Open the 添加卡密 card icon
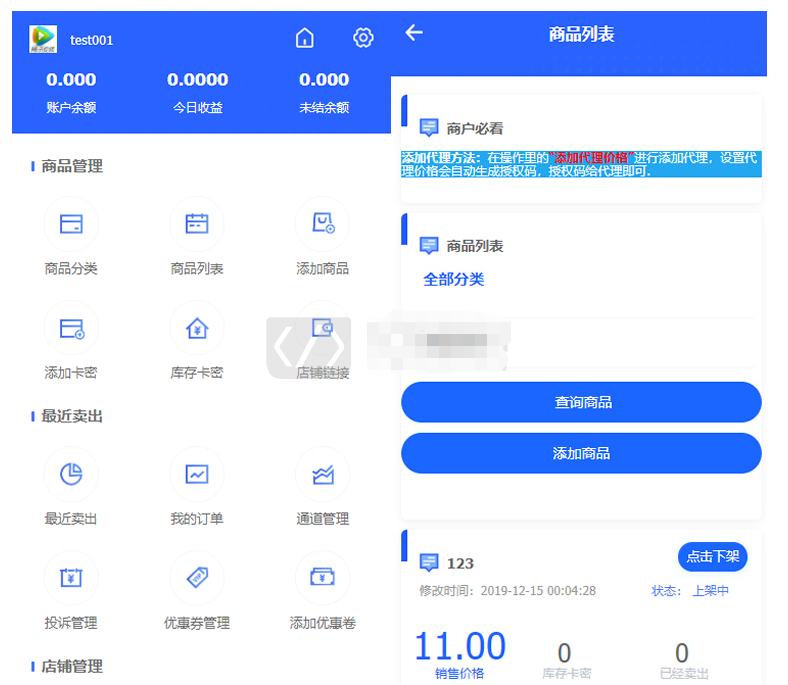788x685 pixels. [x=71, y=328]
